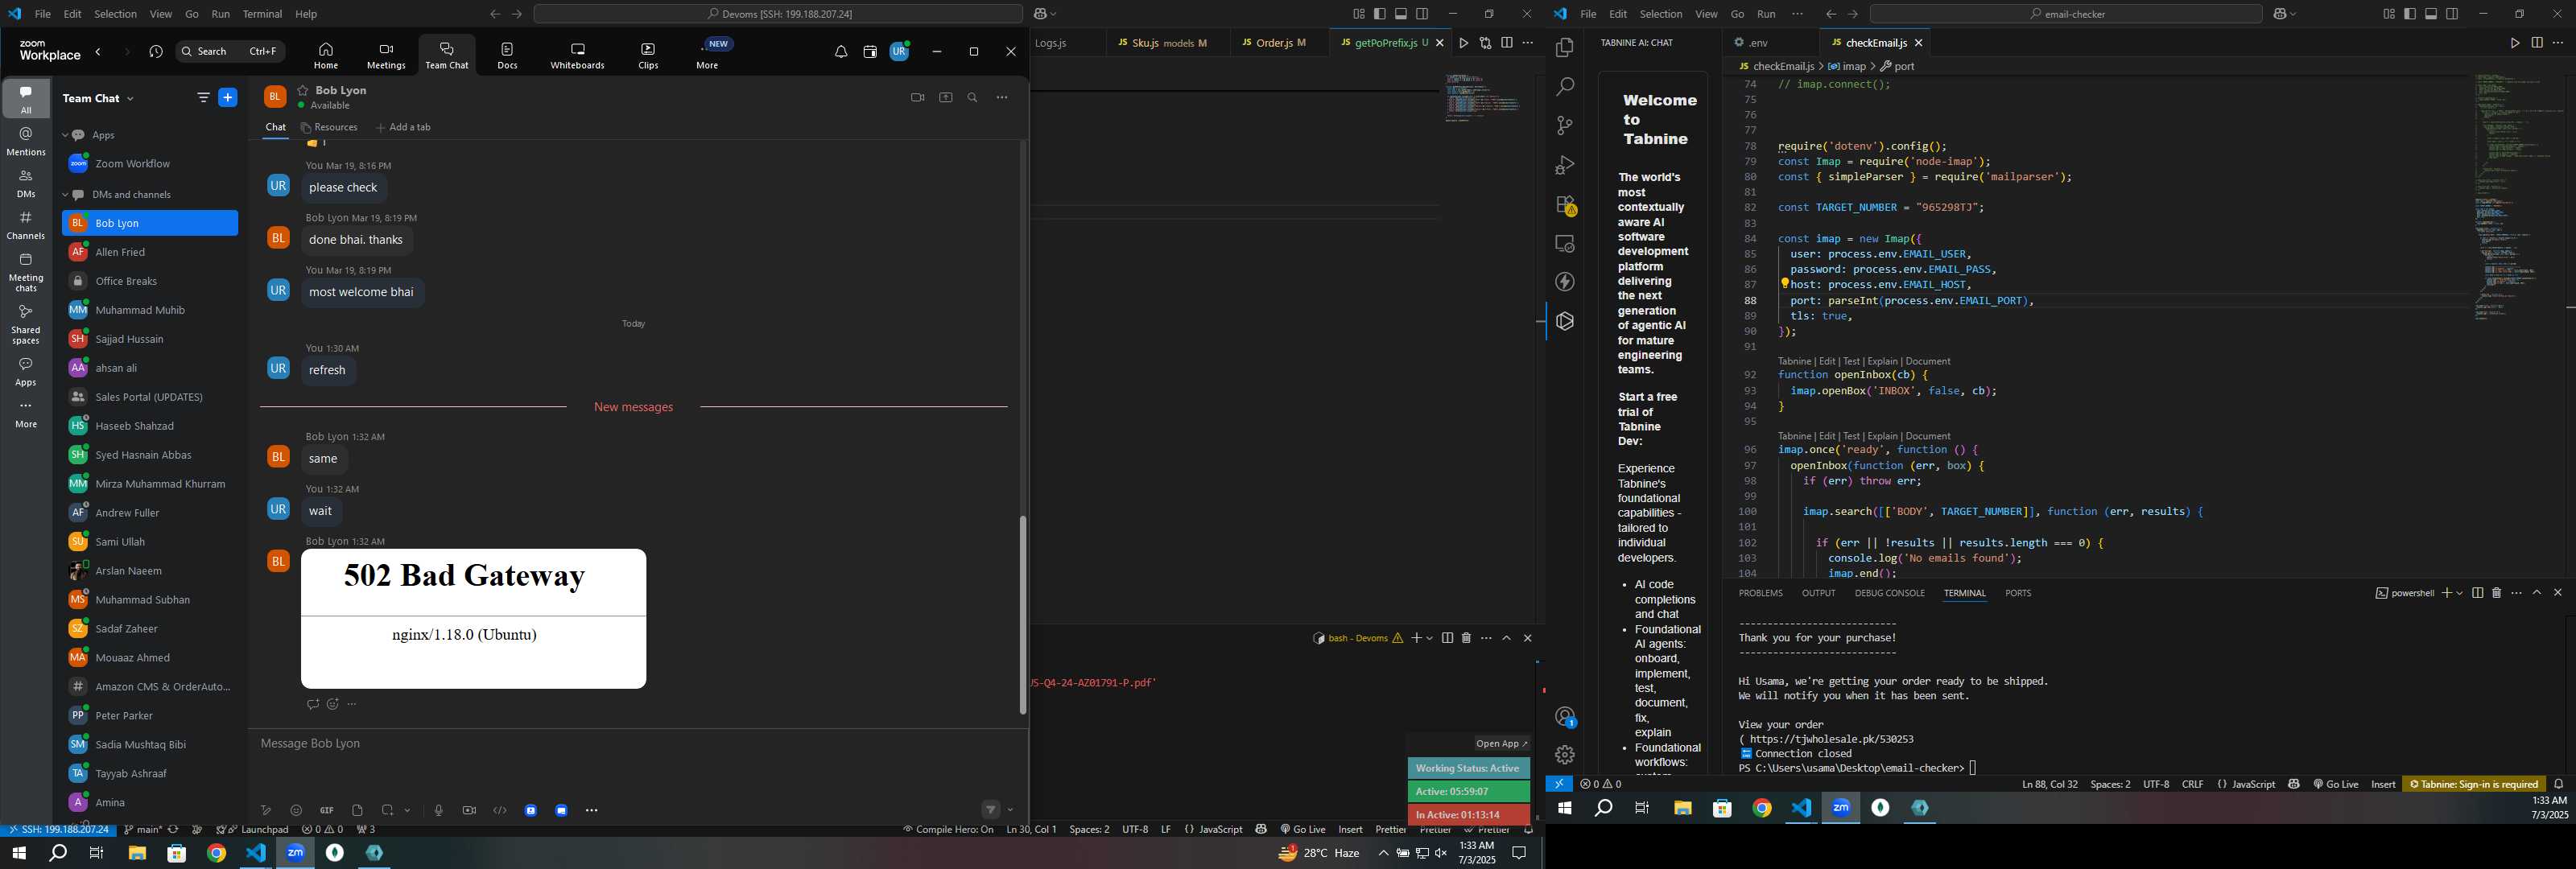Open Mentions in Zoom sidebar

[x=26, y=142]
